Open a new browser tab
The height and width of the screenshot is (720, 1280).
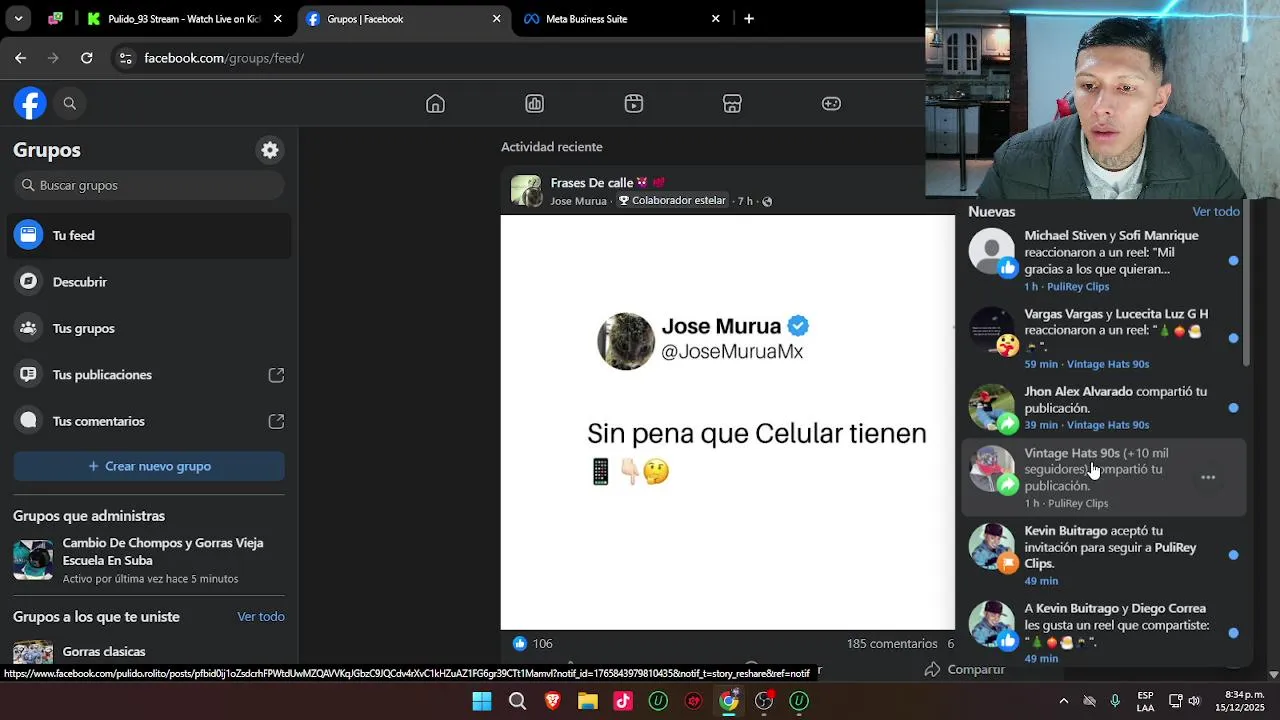[749, 19]
